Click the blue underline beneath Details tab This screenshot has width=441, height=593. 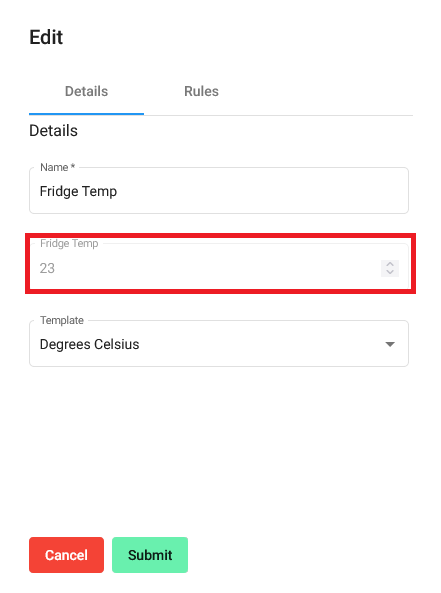click(x=86, y=113)
